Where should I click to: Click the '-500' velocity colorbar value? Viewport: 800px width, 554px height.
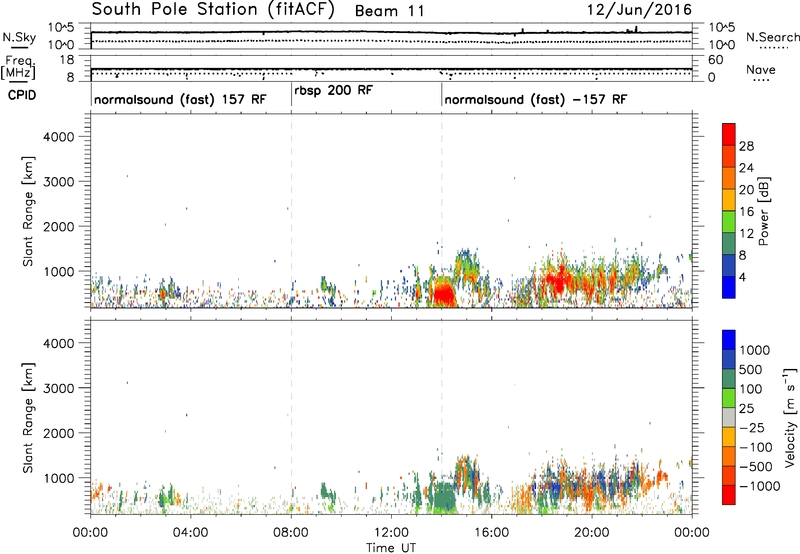click(756, 467)
